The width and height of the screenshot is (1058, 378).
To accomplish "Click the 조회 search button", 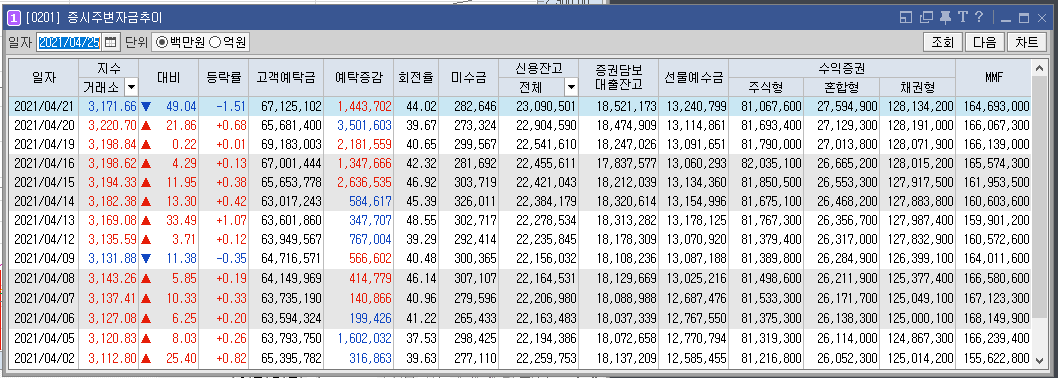I will [943, 43].
